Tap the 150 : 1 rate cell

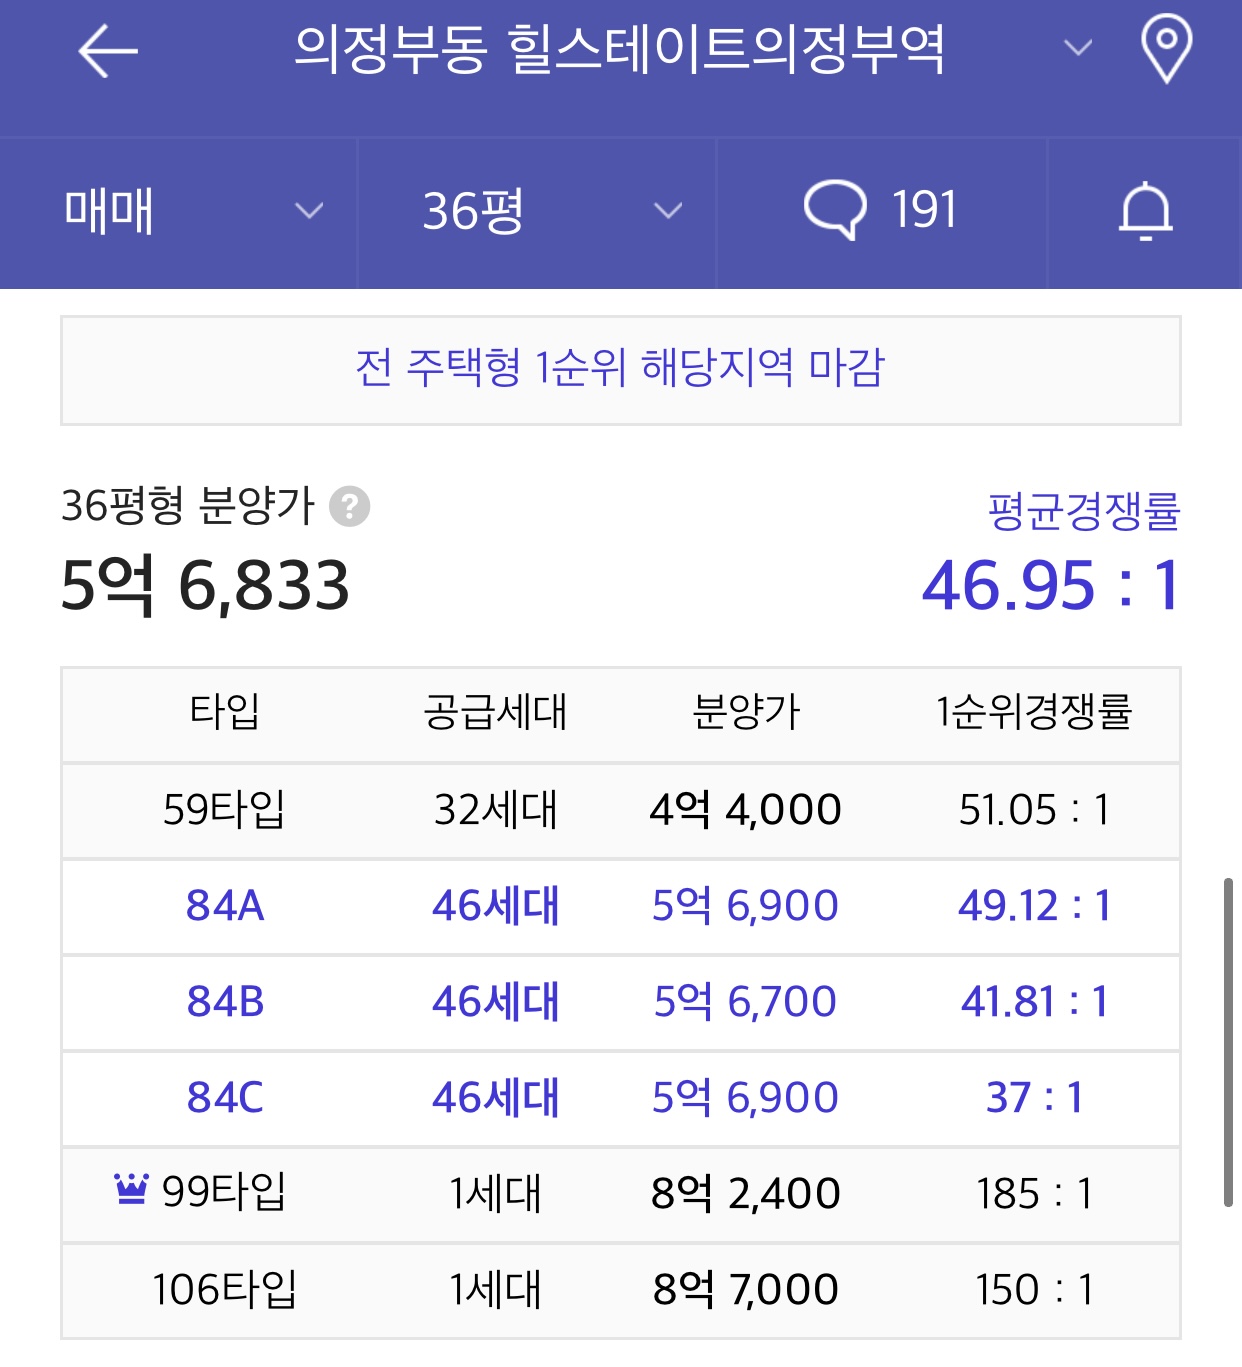click(1034, 1289)
